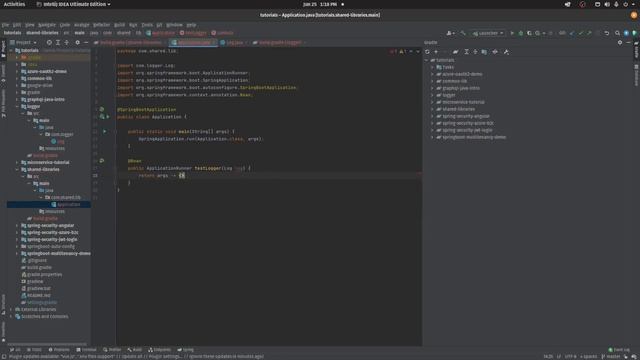Image resolution: width=640 pixels, height=360 pixels.
Task: Click bean gutter icon next to @Bean
Action: 102,161
